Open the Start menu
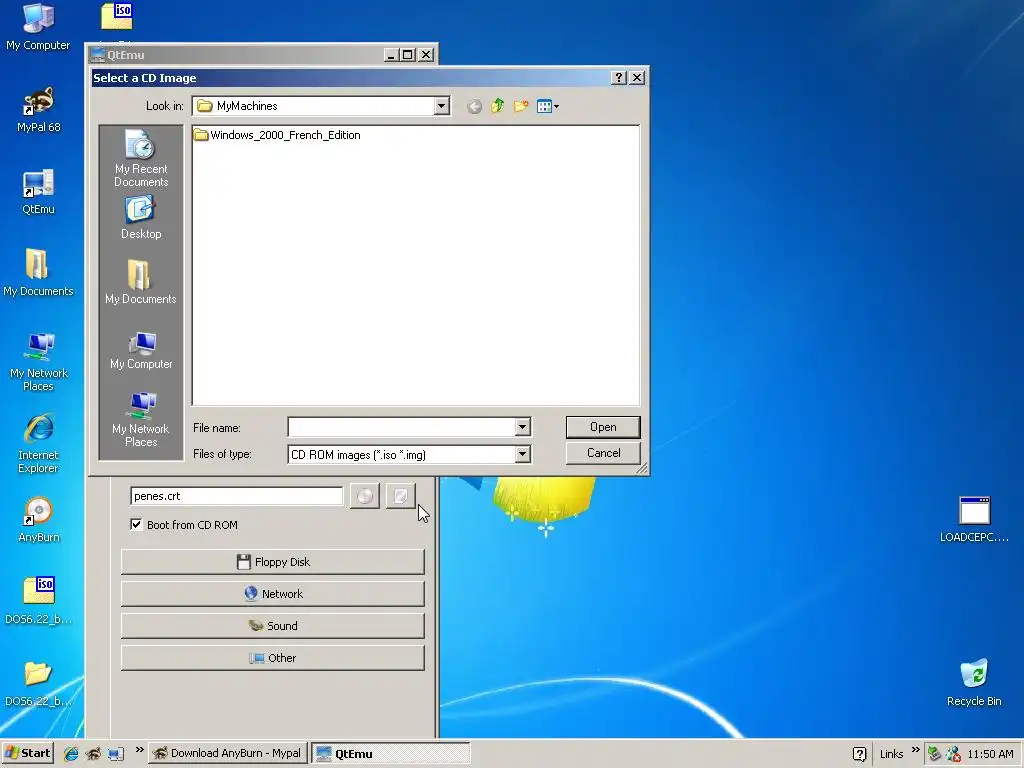 coord(27,753)
